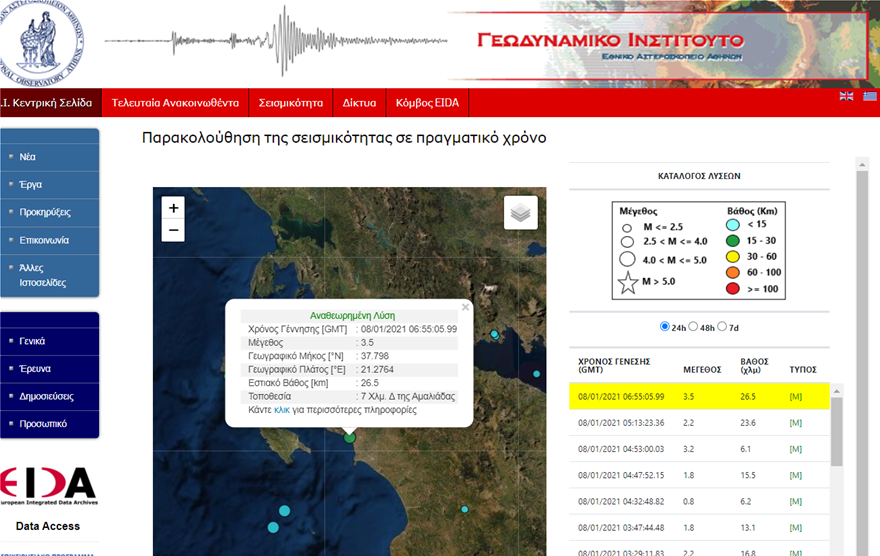Viewport: 880px width, 556px height.
Task: Open the Δίκτυα menu
Action: [359, 103]
